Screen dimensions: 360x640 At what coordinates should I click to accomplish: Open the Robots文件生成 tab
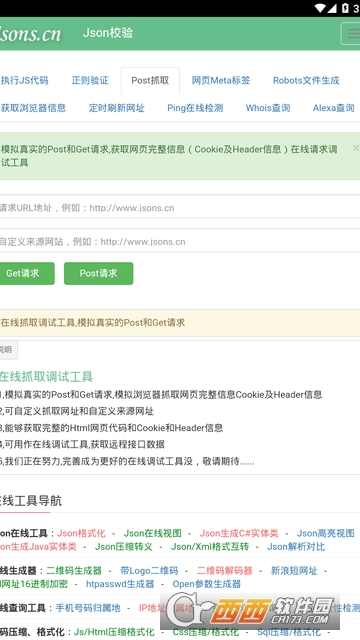(306, 80)
